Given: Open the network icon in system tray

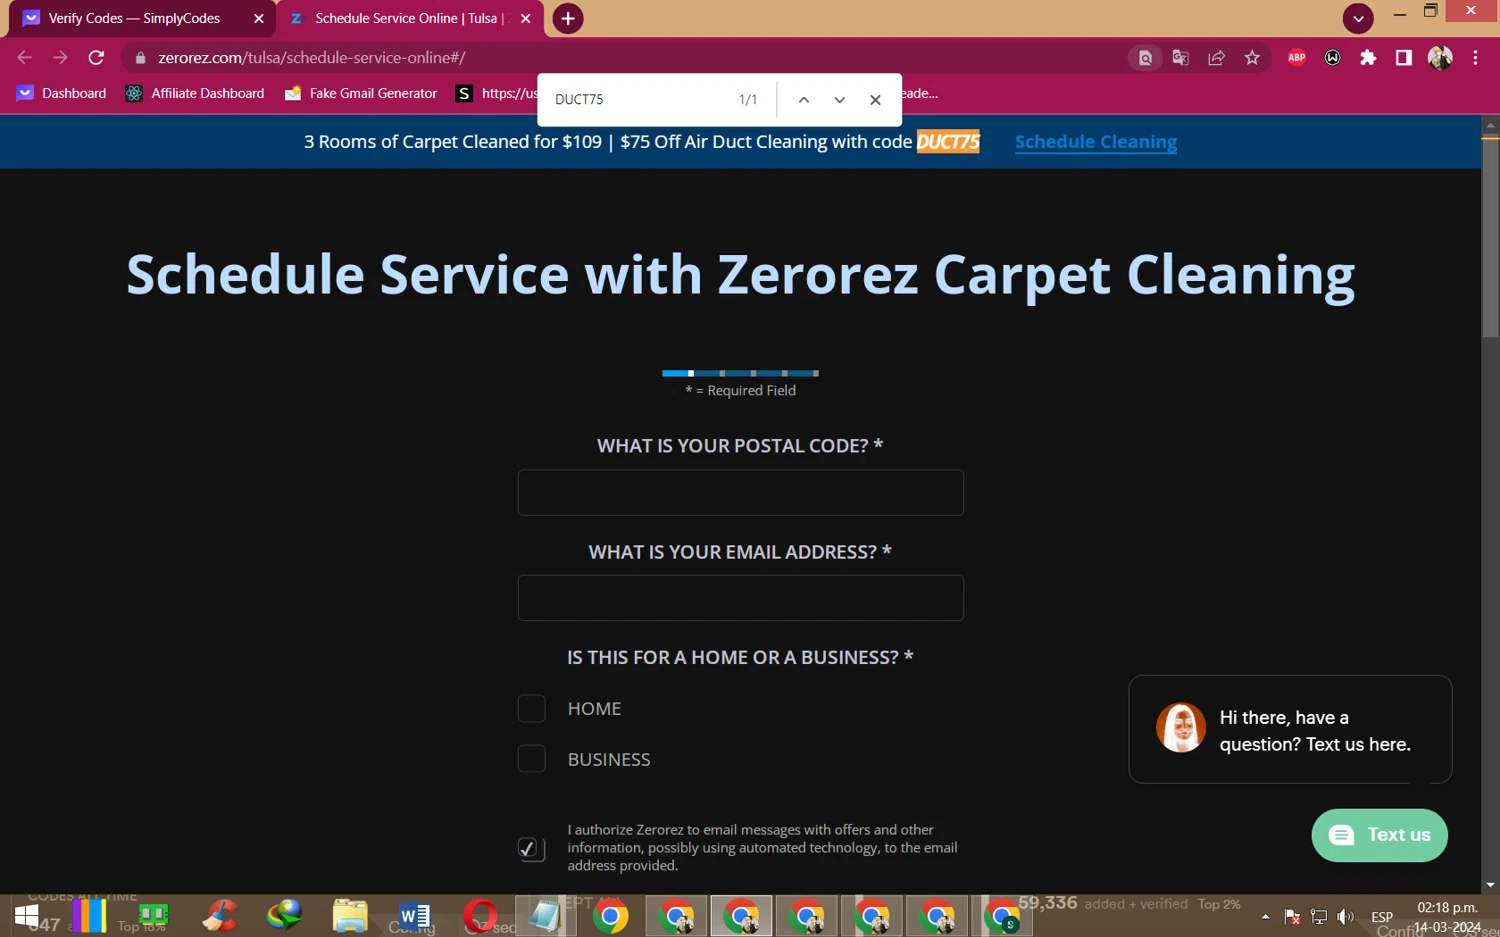Looking at the screenshot, I should click(1319, 917).
